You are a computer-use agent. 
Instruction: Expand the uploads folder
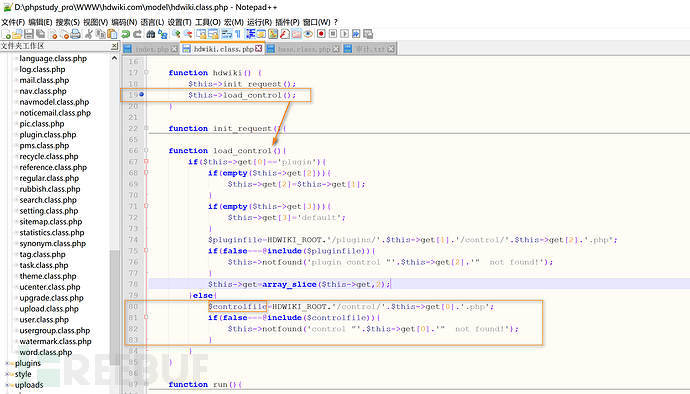point(7,385)
